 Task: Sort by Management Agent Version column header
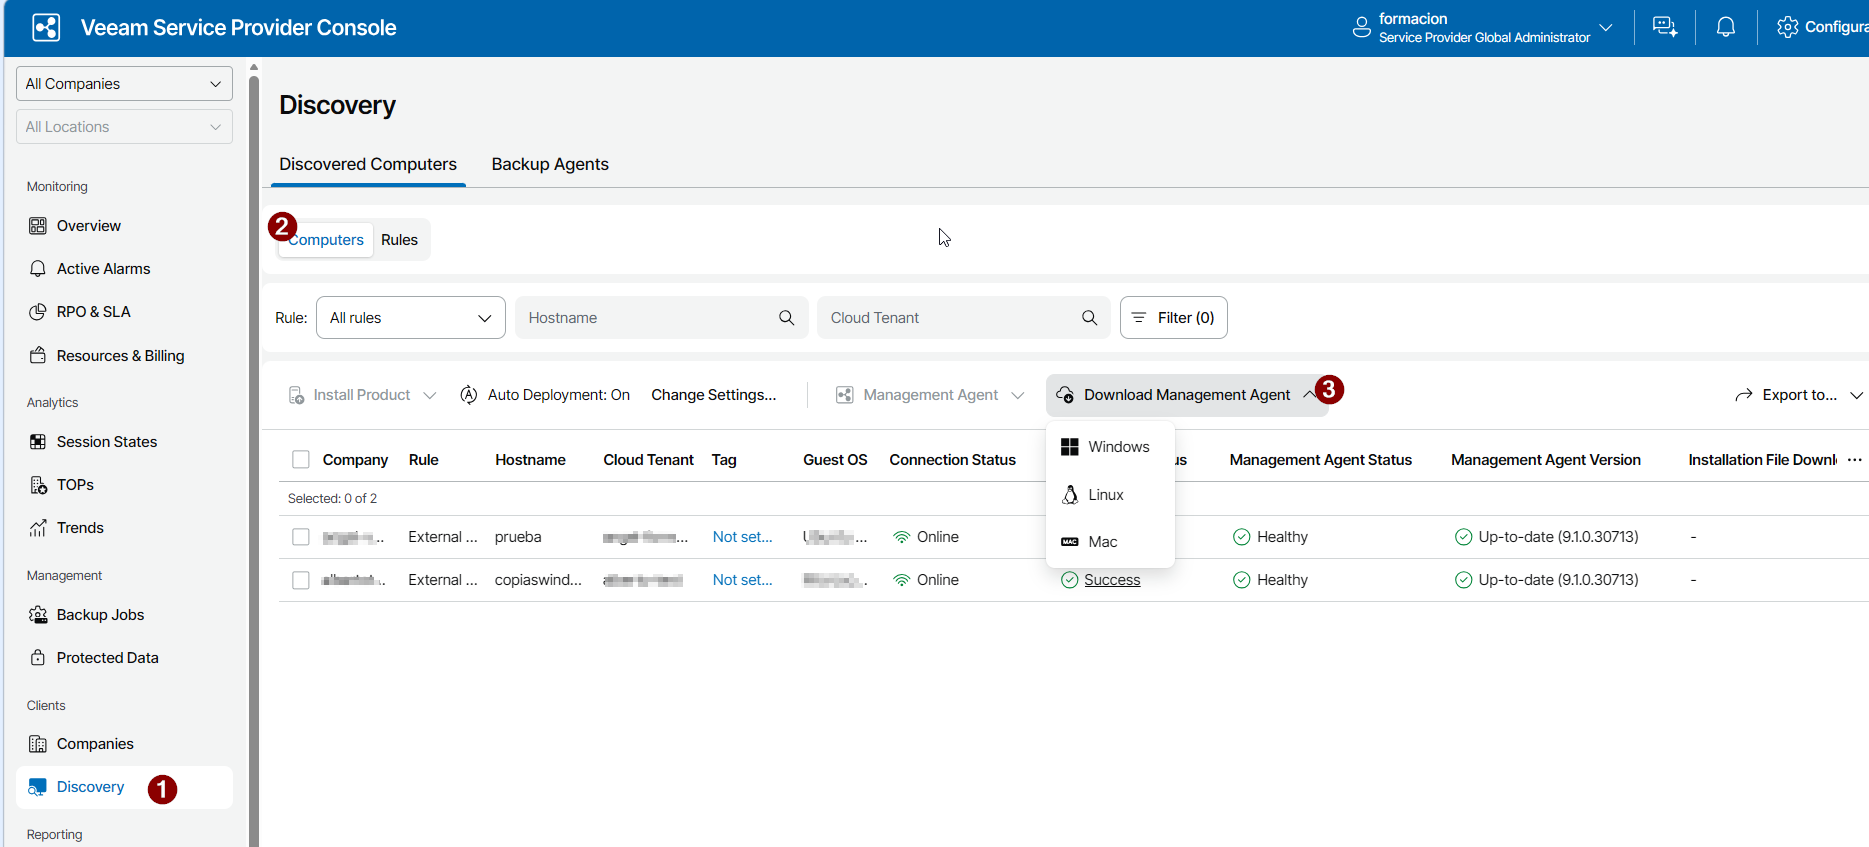click(1546, 460)
